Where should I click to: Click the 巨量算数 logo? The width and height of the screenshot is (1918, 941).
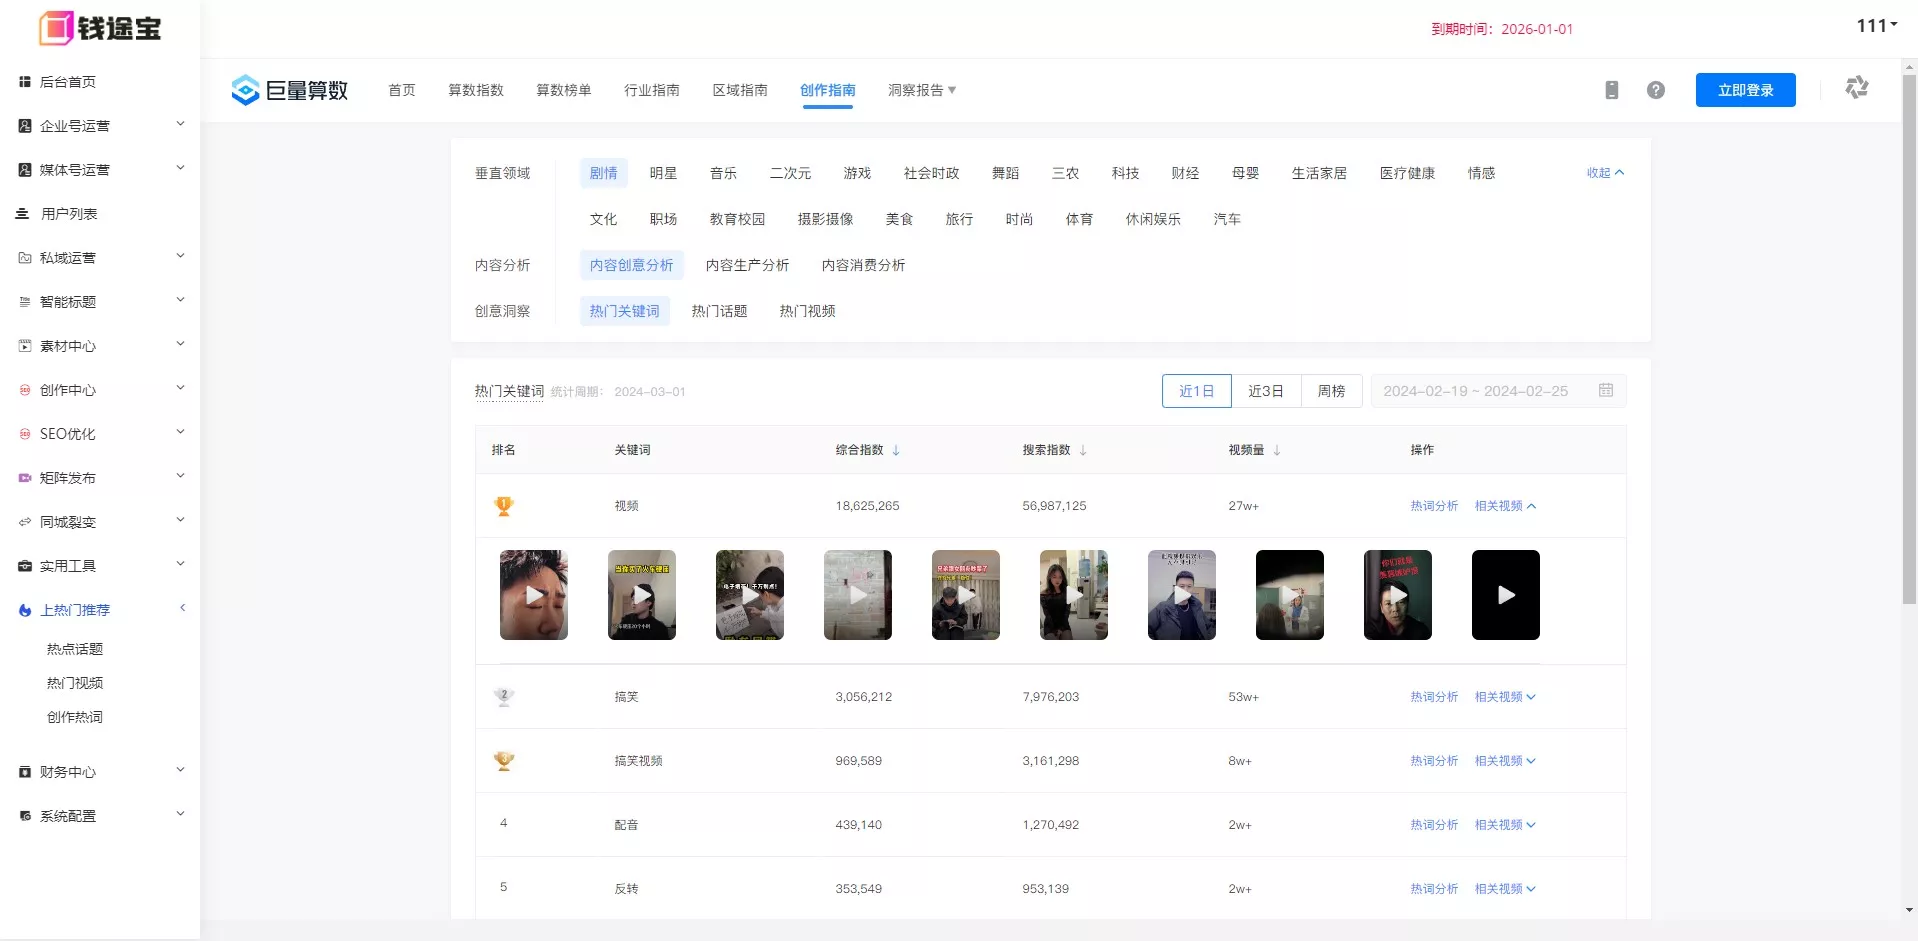(289, 90)
